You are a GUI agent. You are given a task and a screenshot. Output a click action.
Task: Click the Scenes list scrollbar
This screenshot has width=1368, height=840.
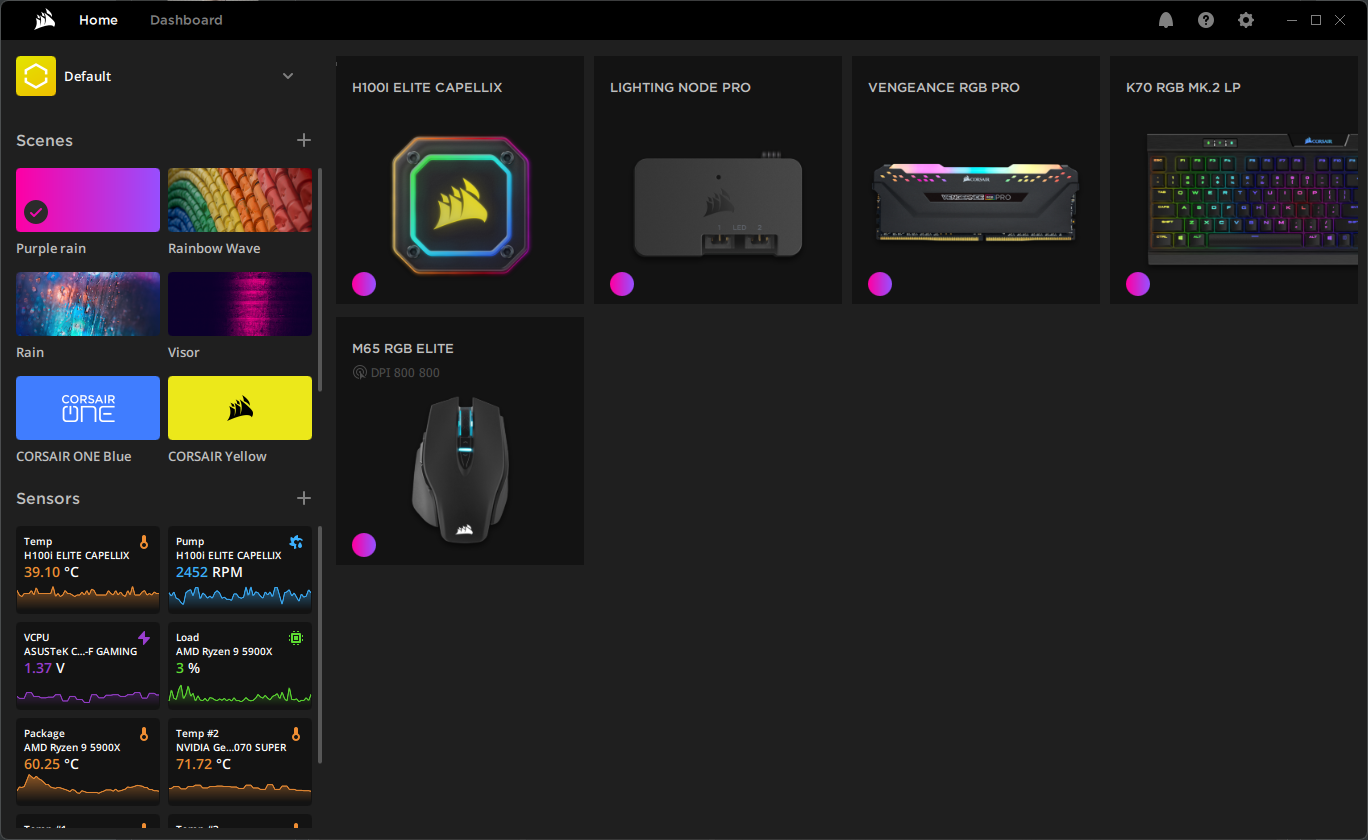pyautogui.click(x=320, y=280)
